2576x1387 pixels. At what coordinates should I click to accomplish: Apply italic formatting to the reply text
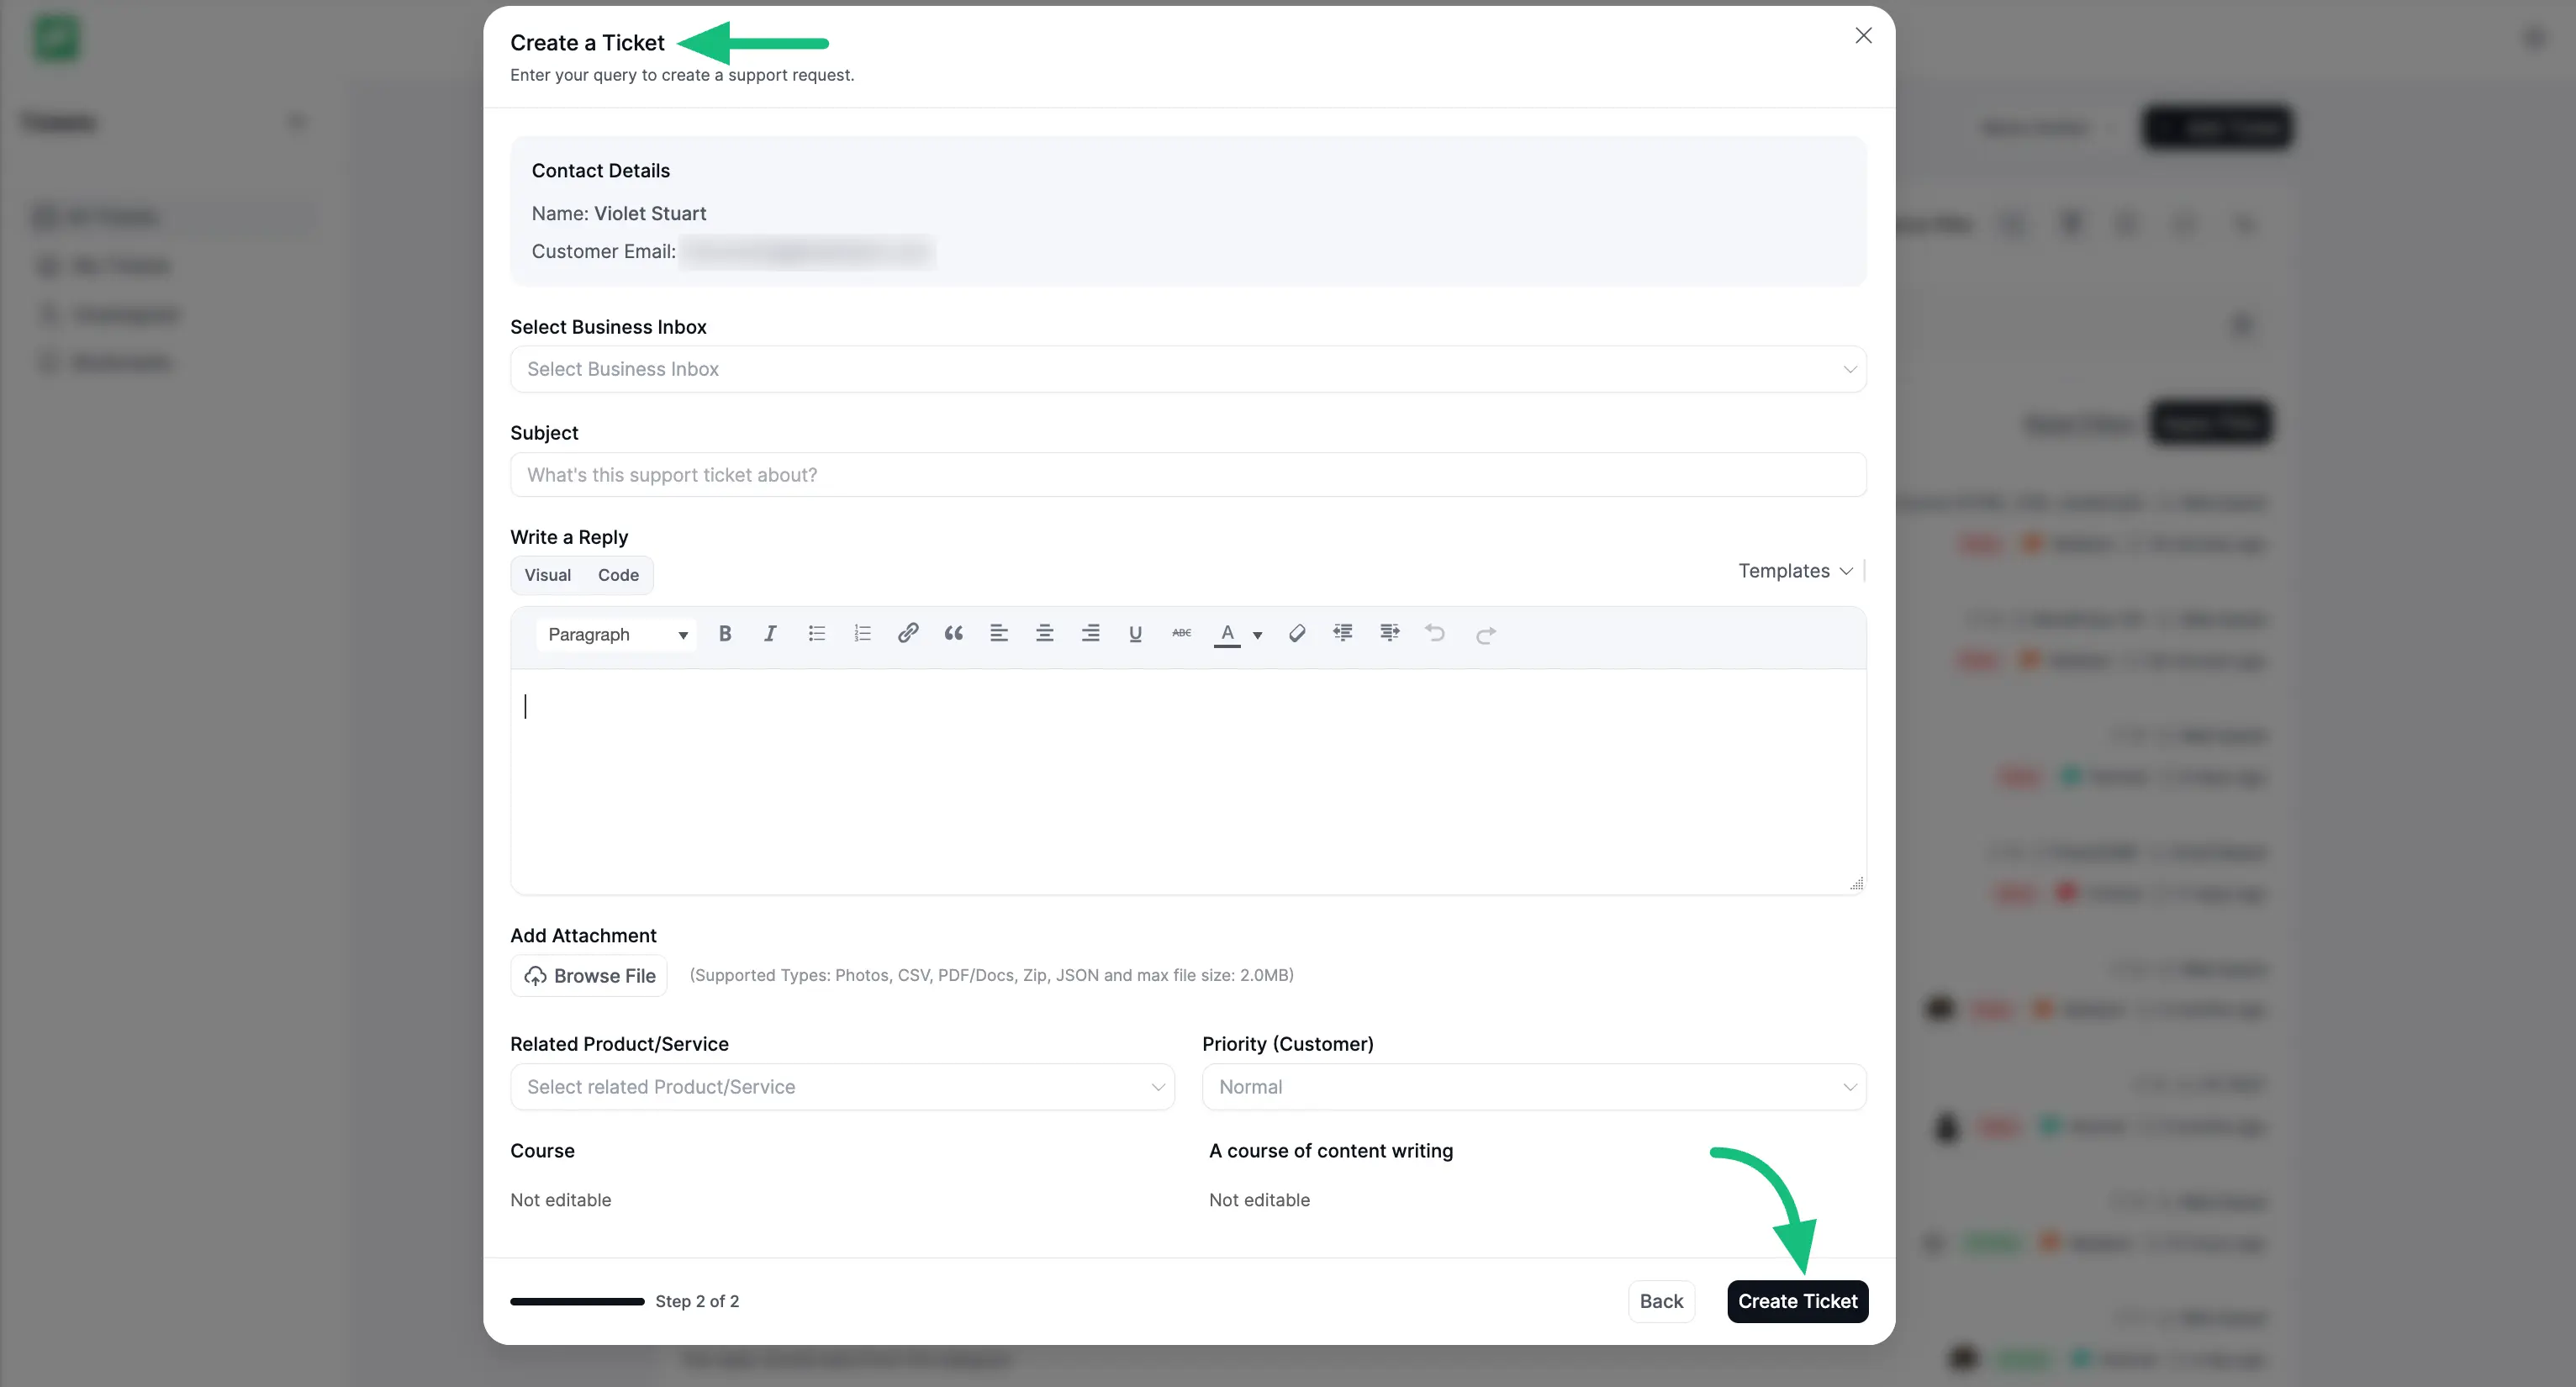(x=770, y=633)
